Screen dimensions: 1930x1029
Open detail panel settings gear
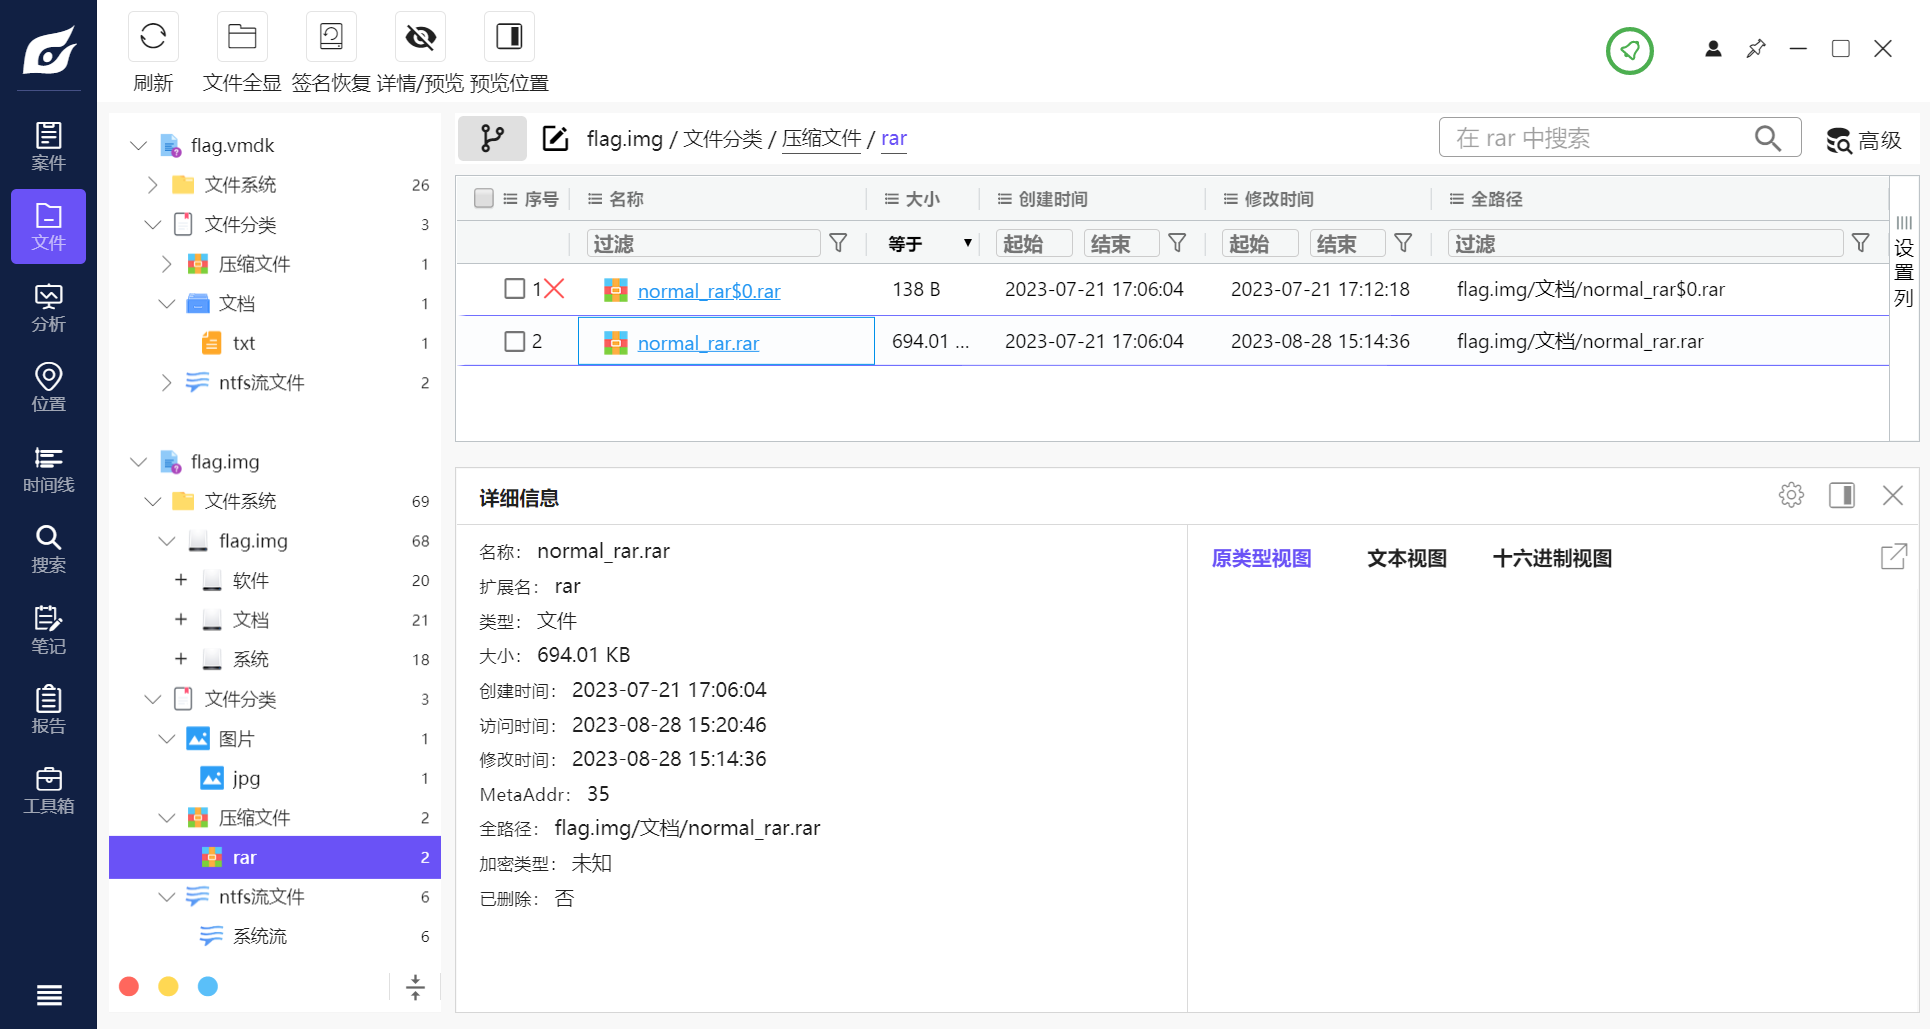click(1791, 494)
